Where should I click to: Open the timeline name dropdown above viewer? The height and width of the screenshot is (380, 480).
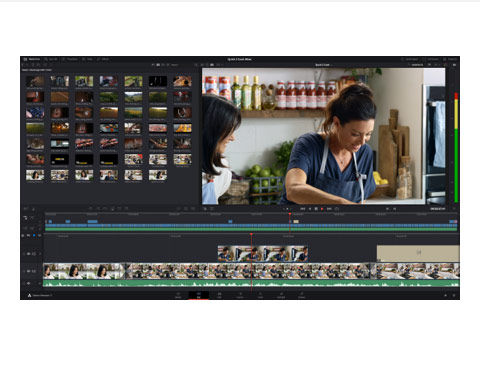click(x=324, y=65)
